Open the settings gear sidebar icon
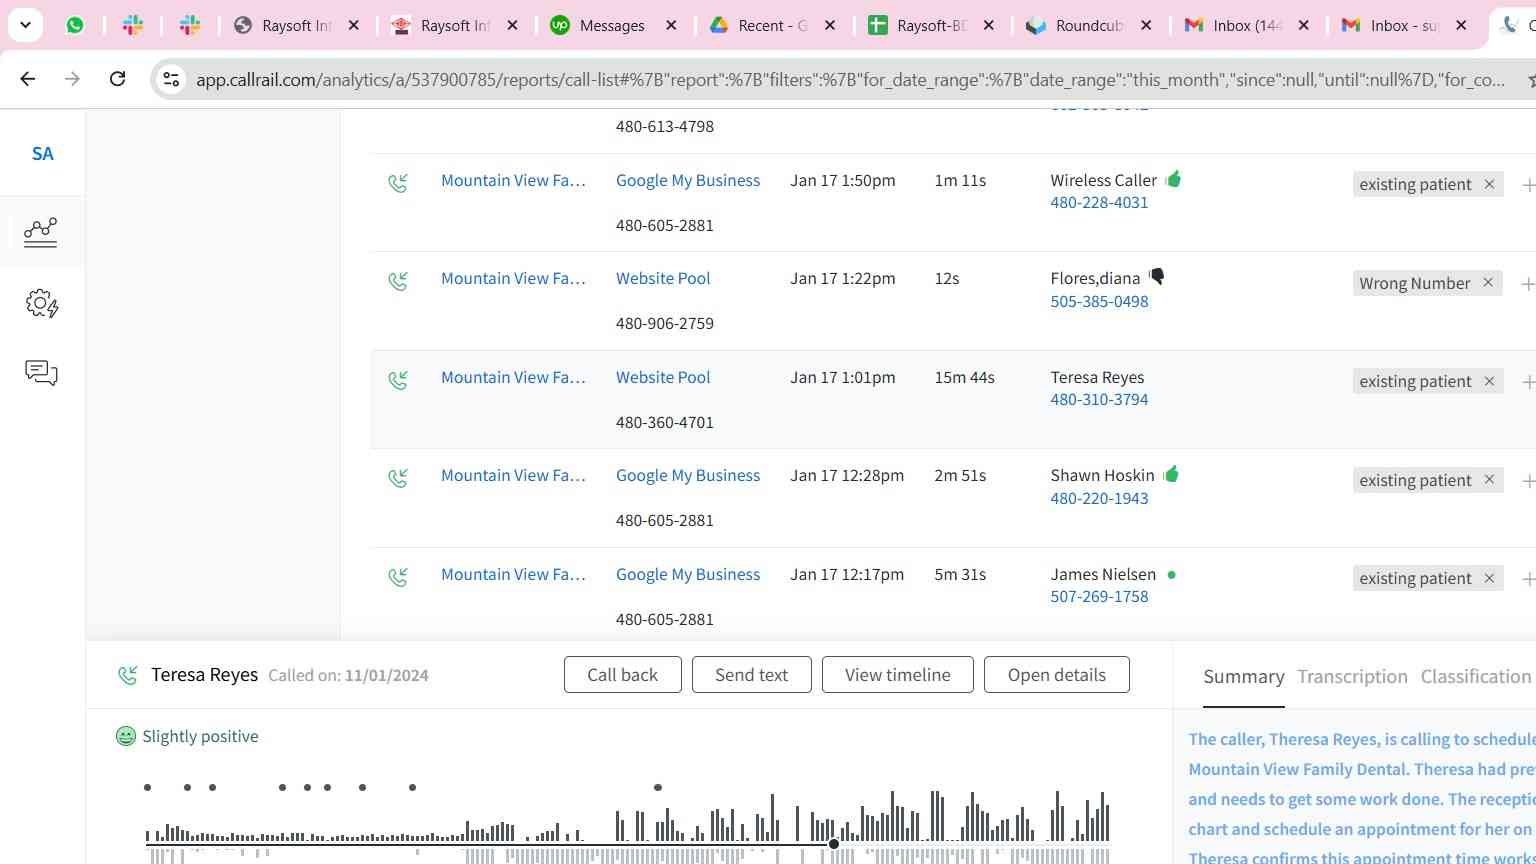This screenshot has width=1536, height=864. coord(42,303)
